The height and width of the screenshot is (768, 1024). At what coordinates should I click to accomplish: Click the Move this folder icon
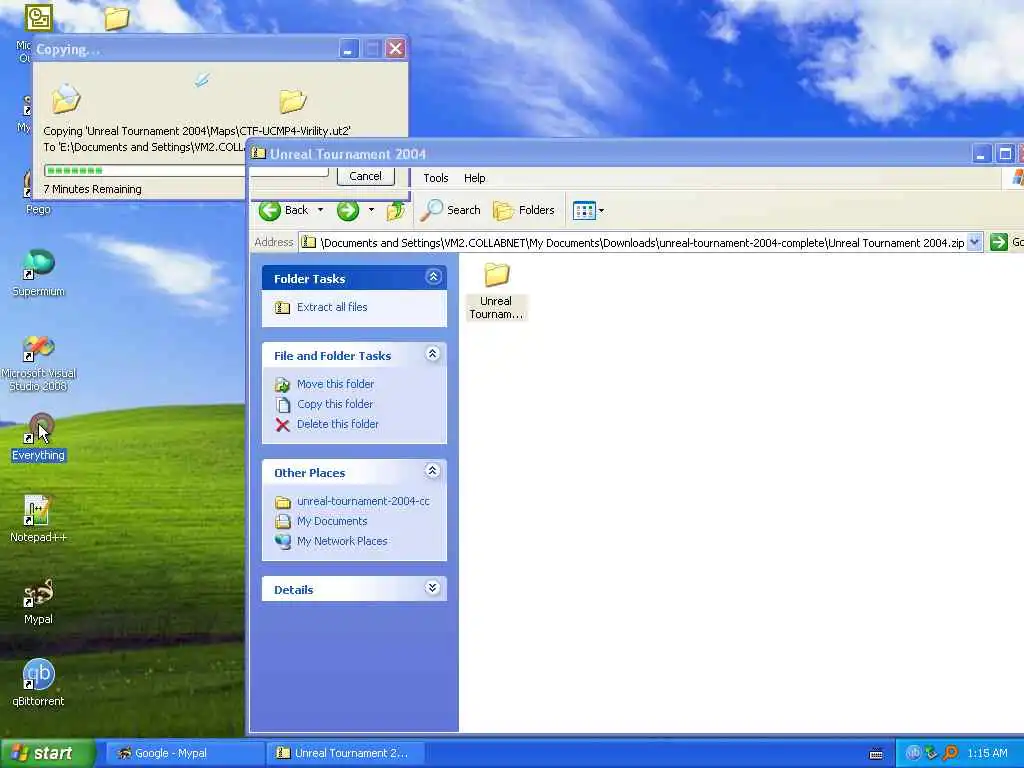pyautogui.click(x=282, y=385)
